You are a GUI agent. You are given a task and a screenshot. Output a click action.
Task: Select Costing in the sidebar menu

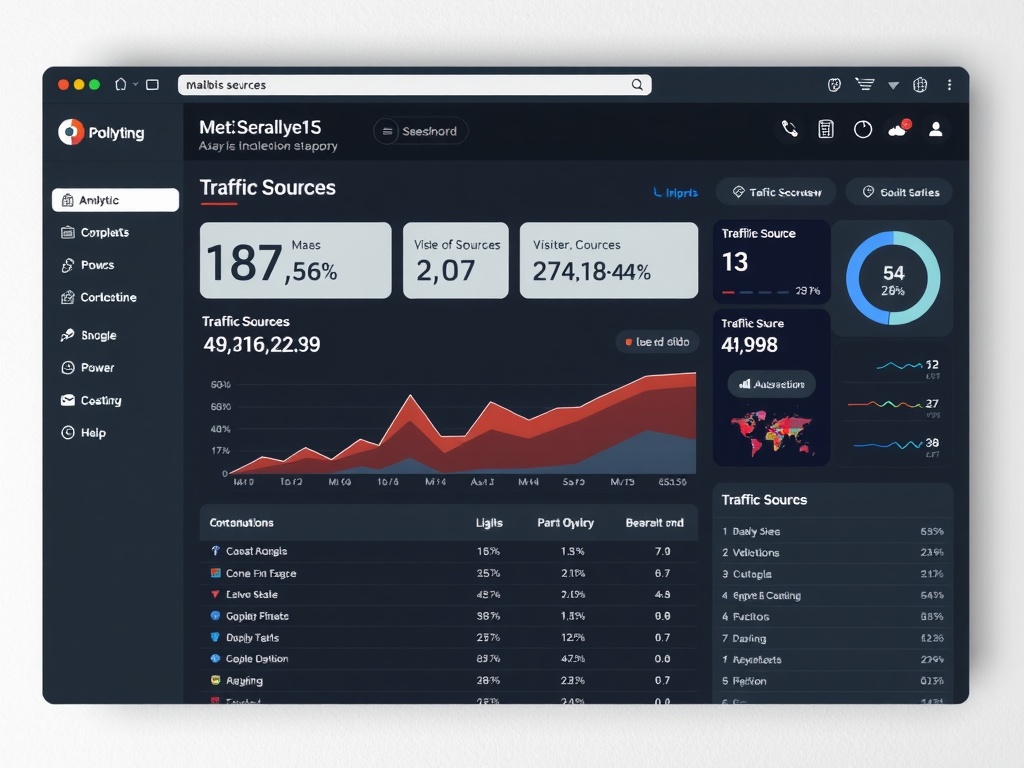click(100, 400)
